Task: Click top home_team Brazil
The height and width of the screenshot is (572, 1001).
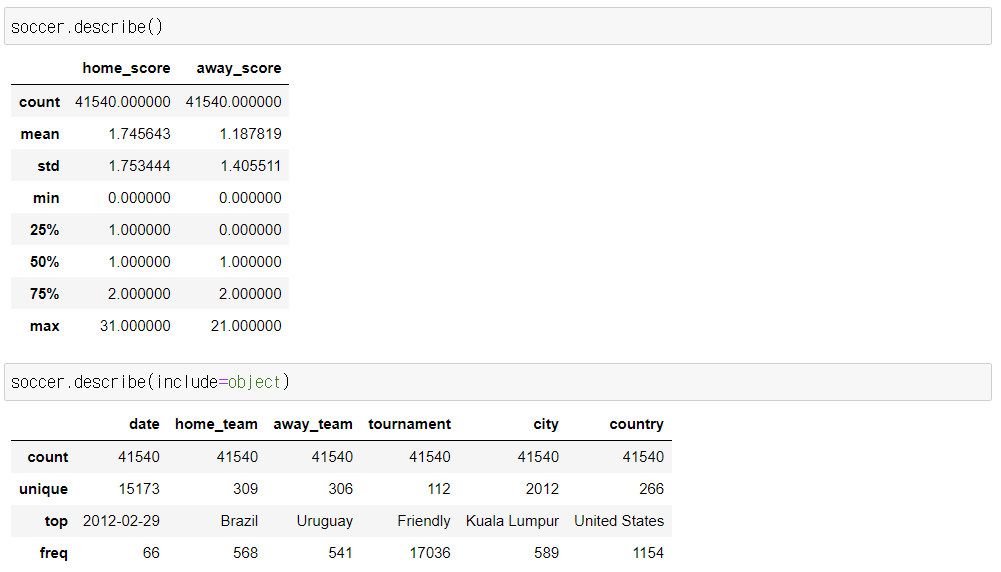Action: (x=239, y=521)
